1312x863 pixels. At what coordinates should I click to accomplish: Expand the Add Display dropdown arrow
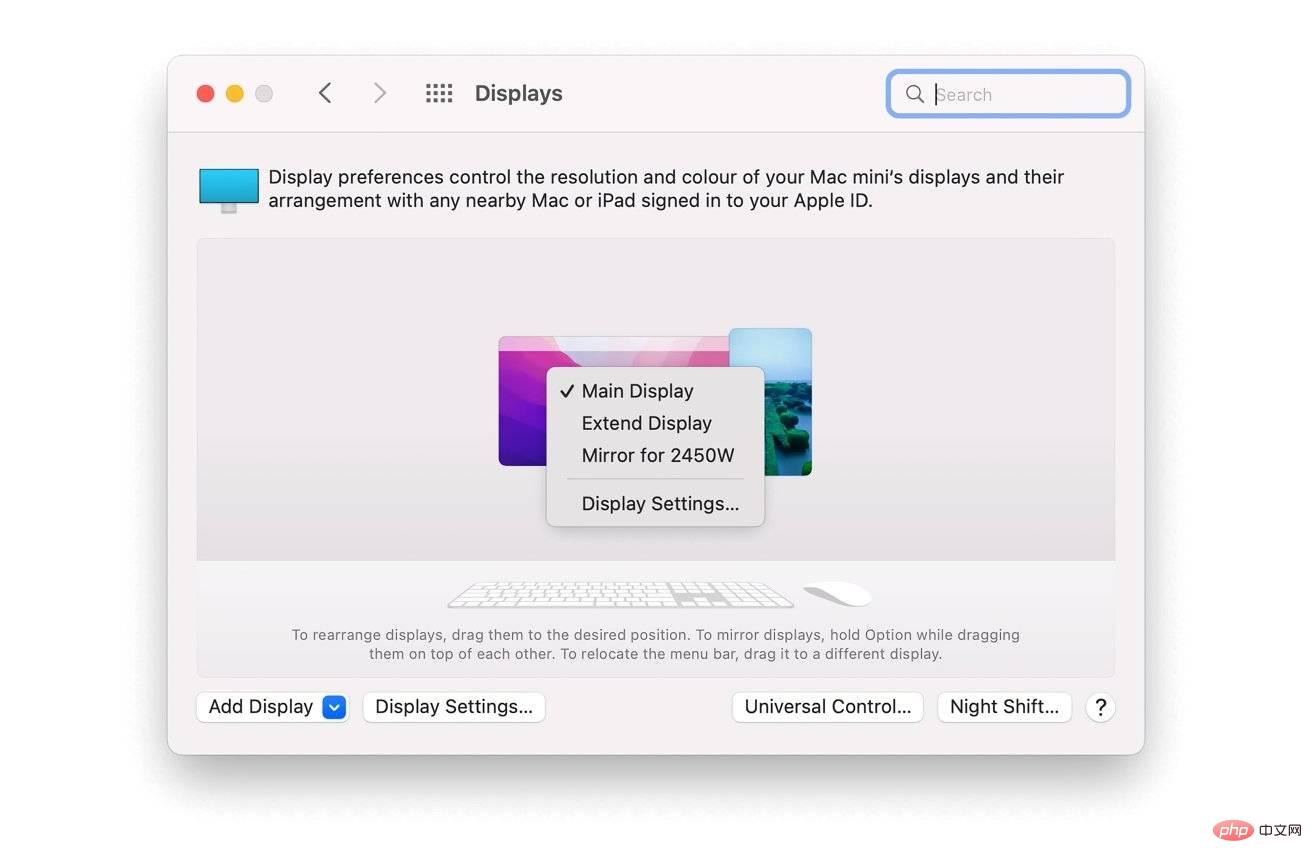coord(335,707)
